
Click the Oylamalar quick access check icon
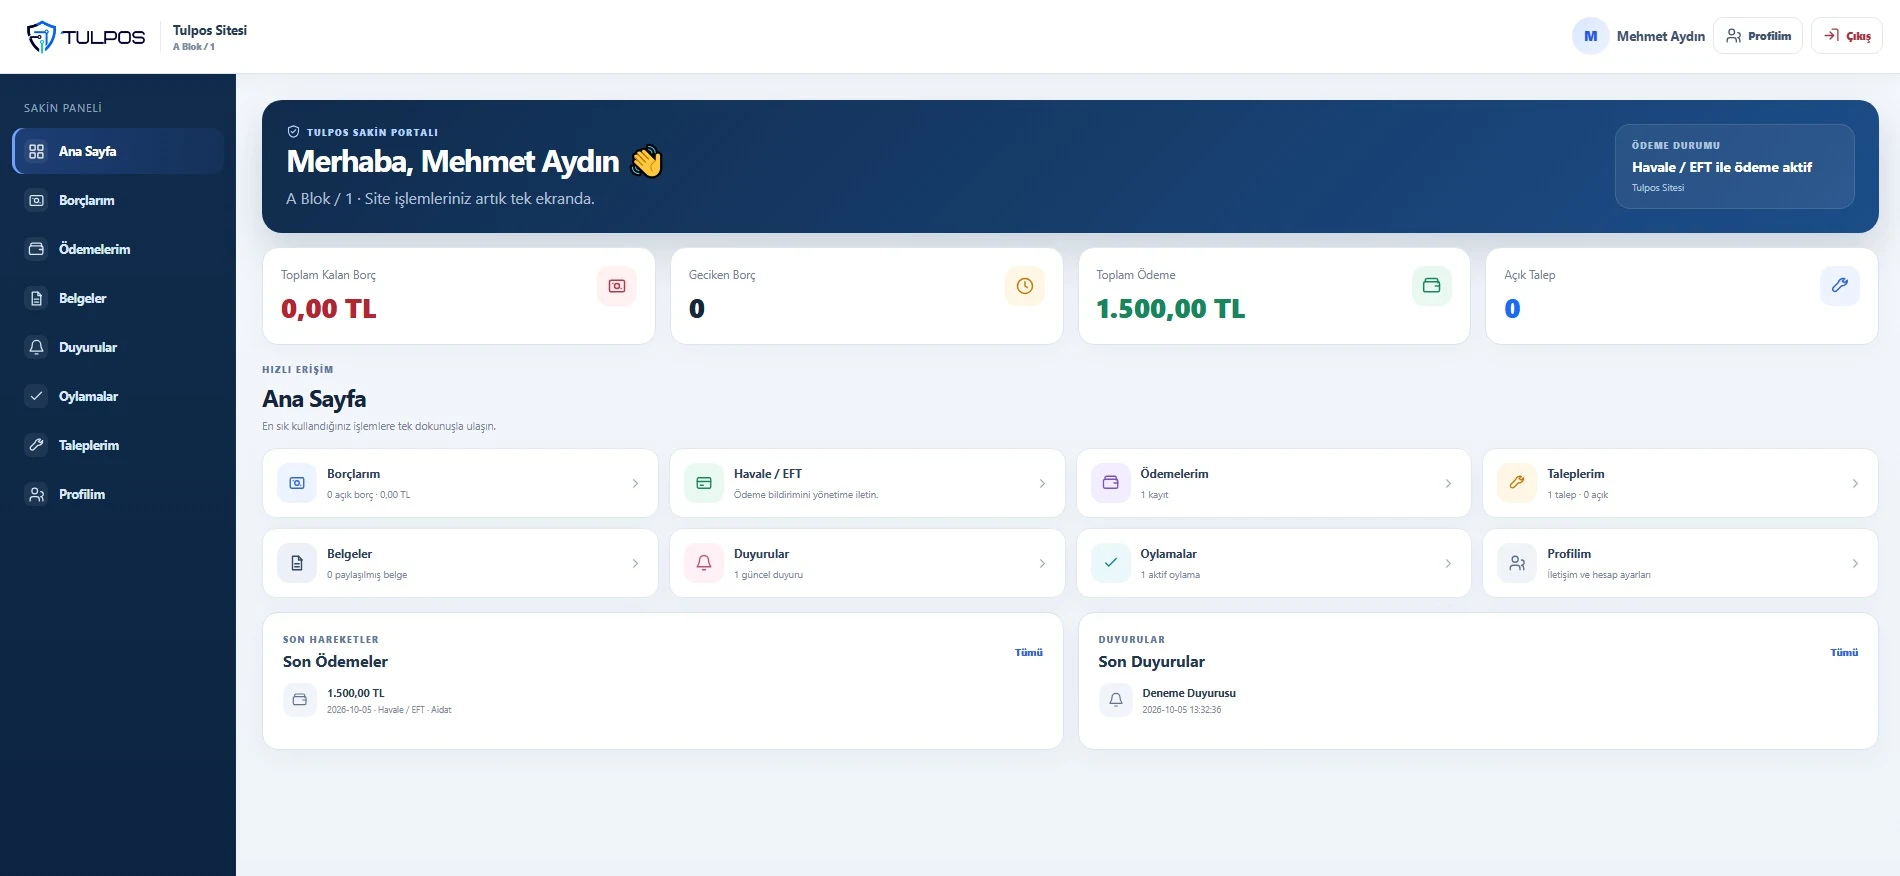pos(1110,563)
